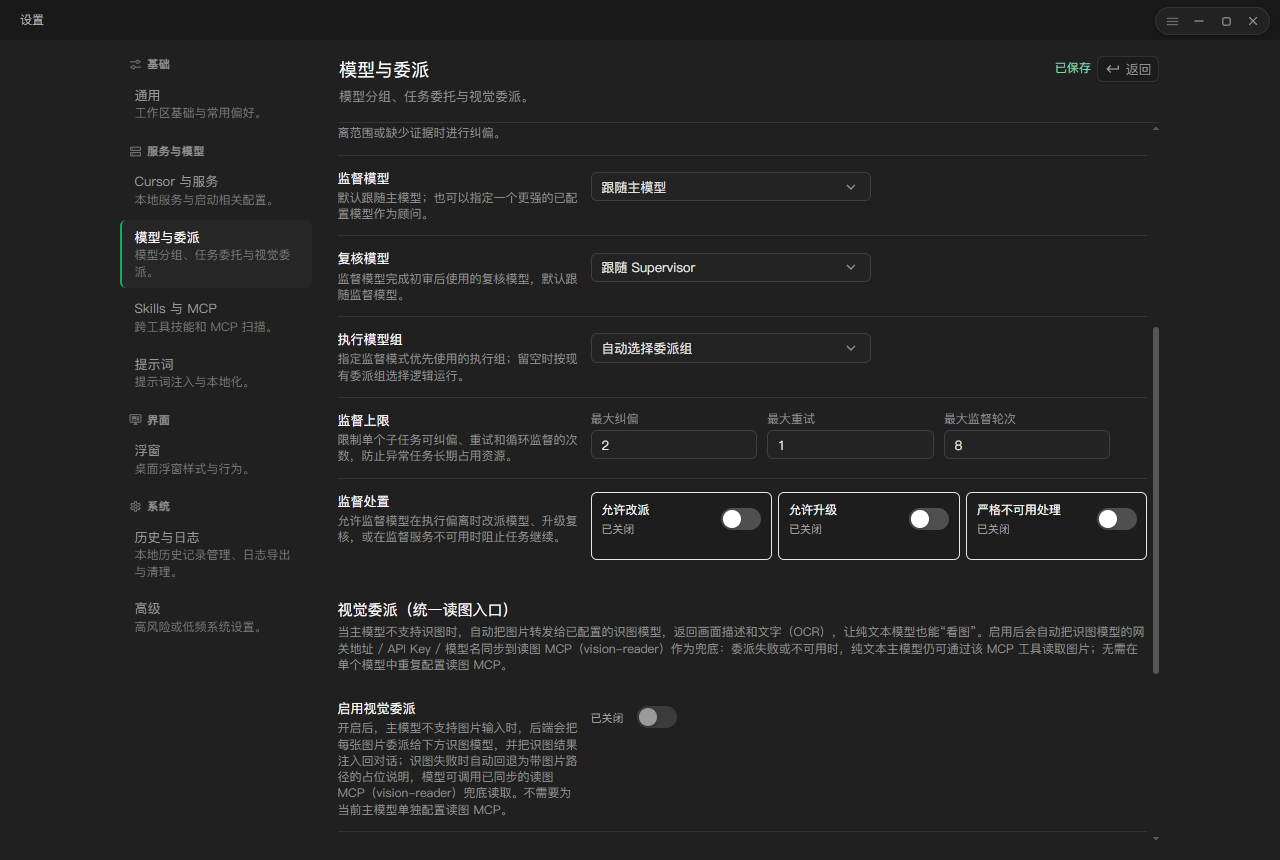Click the hamburger menu icon in title bar
This screenshot has width=1280, height=860.
pos(1172,21)
